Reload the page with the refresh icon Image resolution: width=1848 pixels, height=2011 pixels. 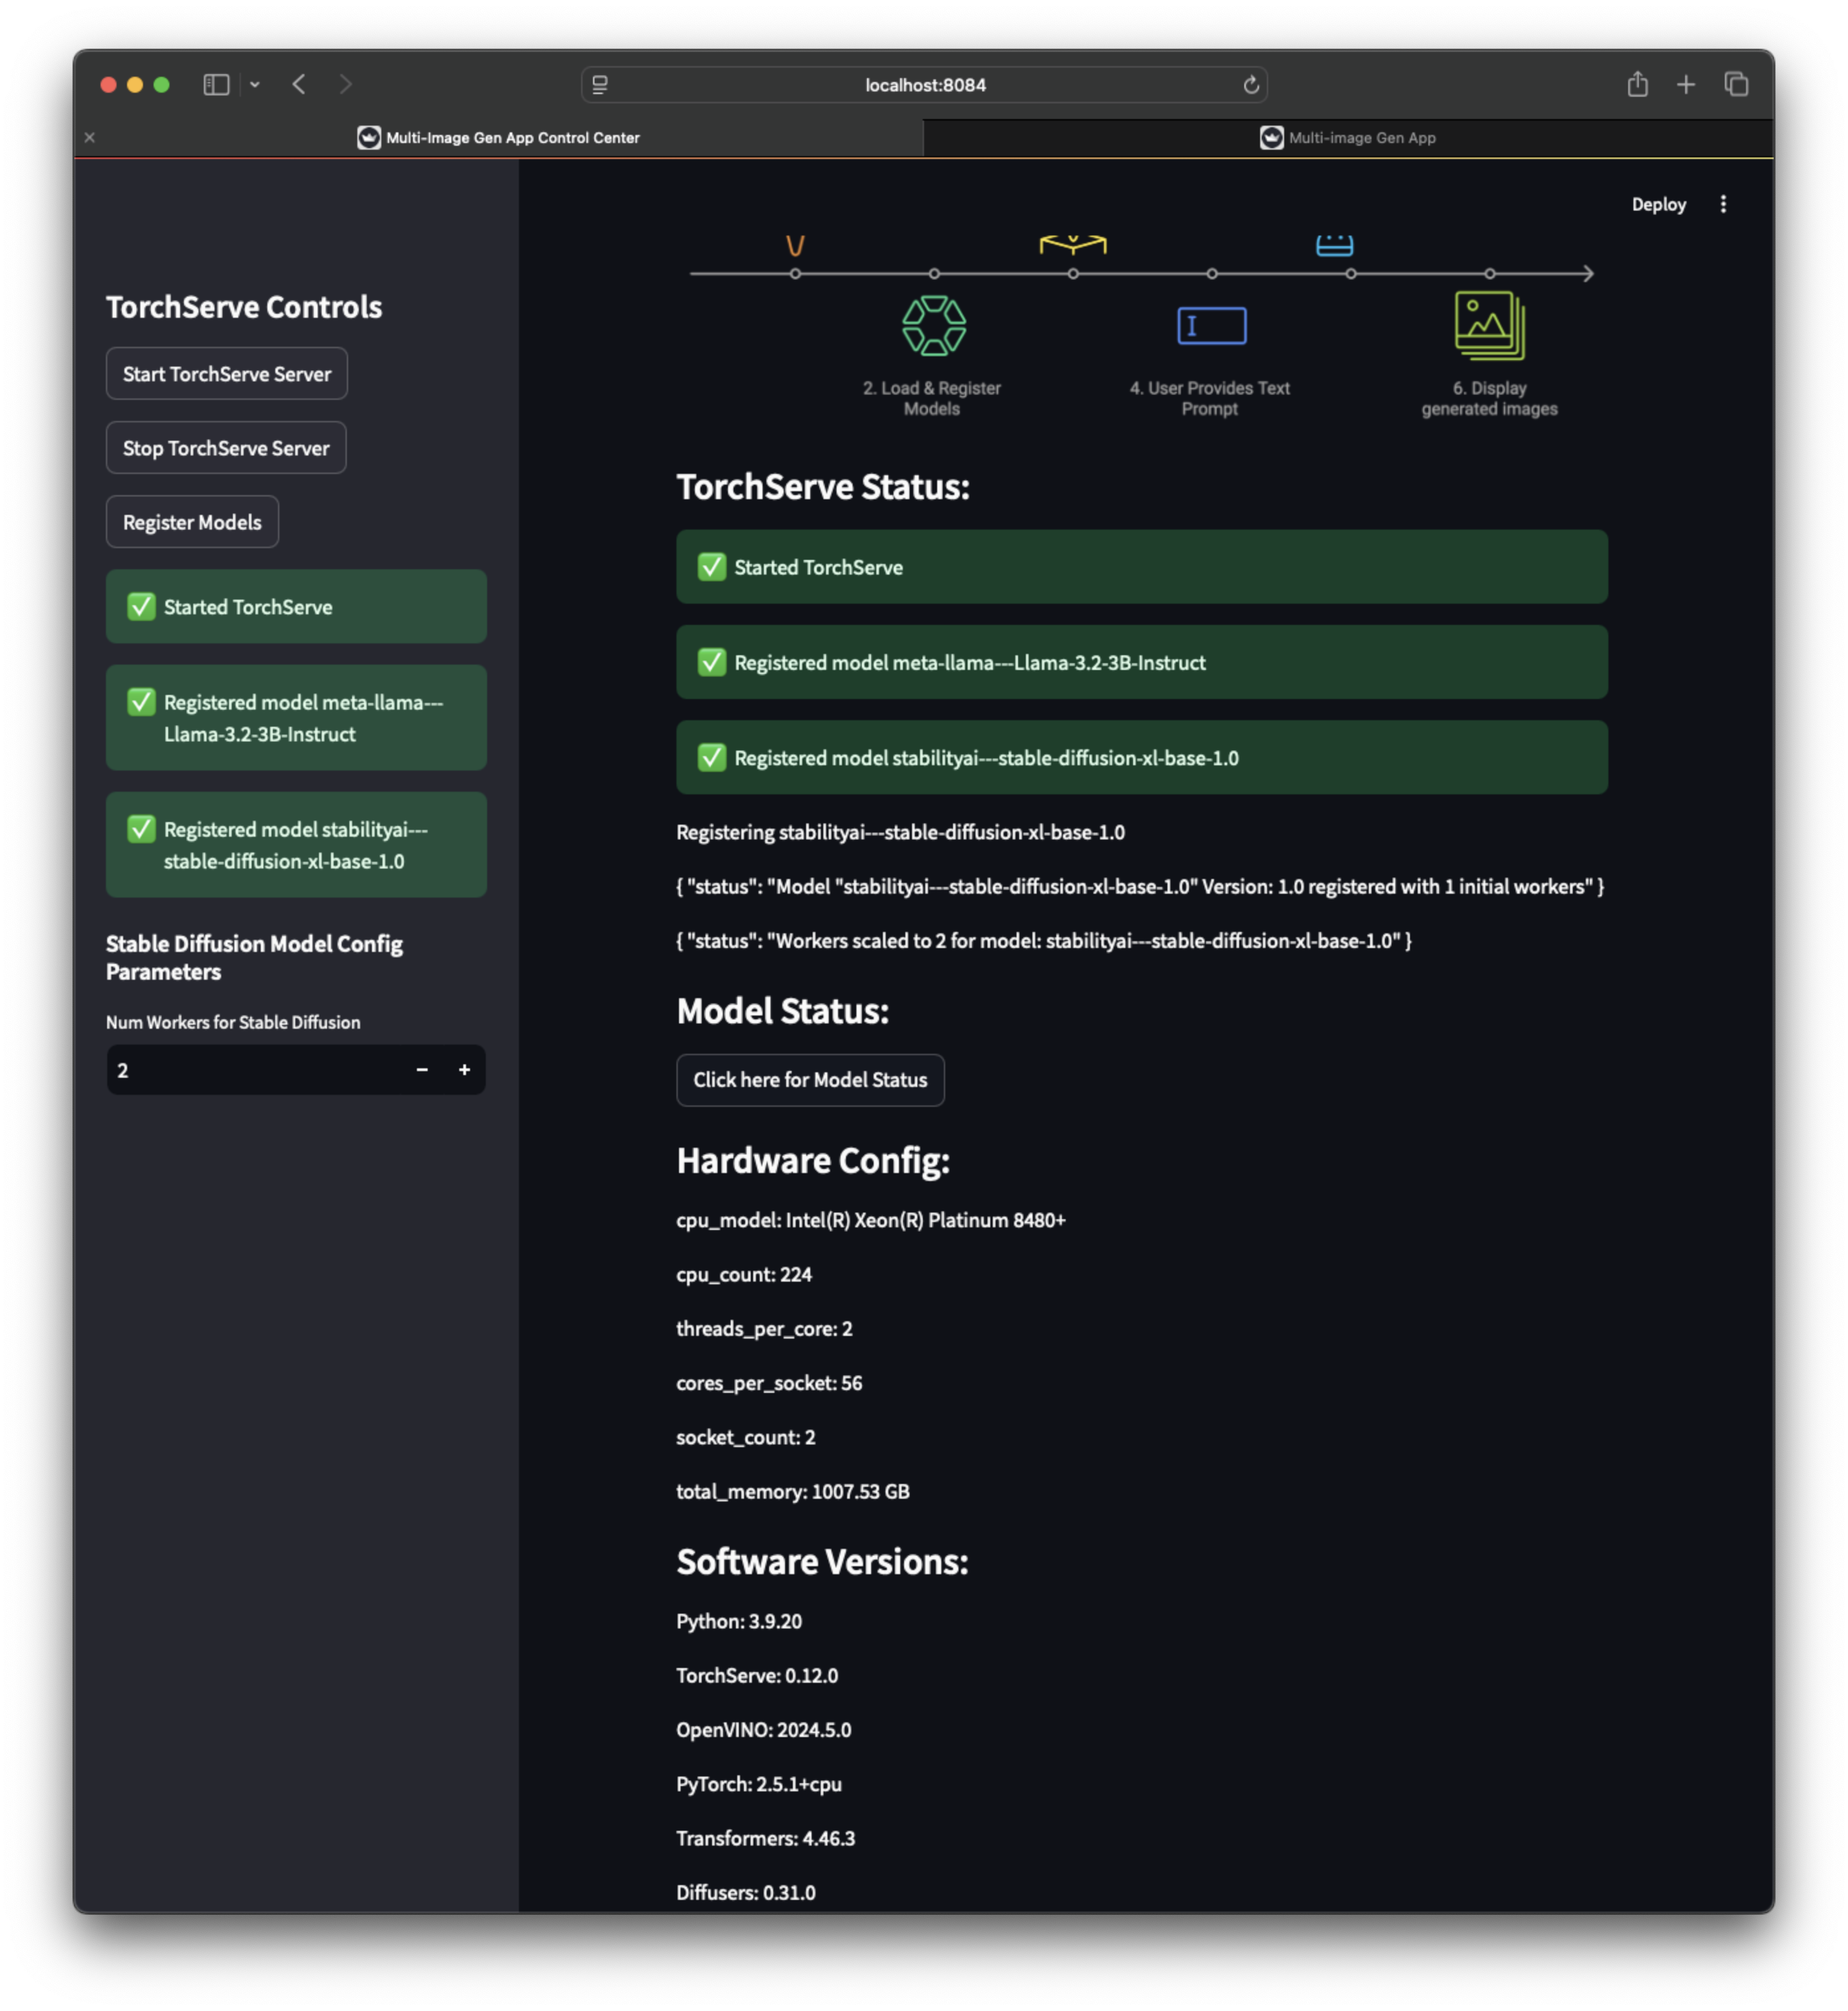(x=1250, y=85)
